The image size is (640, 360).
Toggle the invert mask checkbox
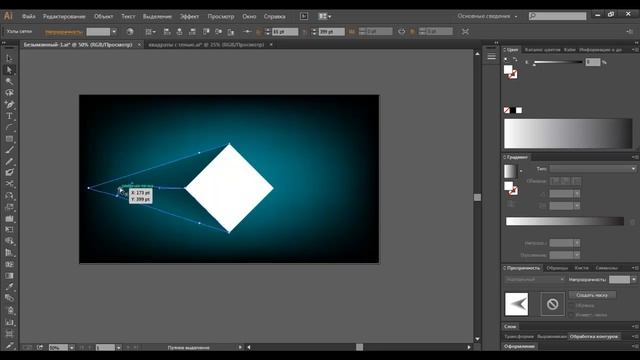pyautogui.click(x=572, y=315)
